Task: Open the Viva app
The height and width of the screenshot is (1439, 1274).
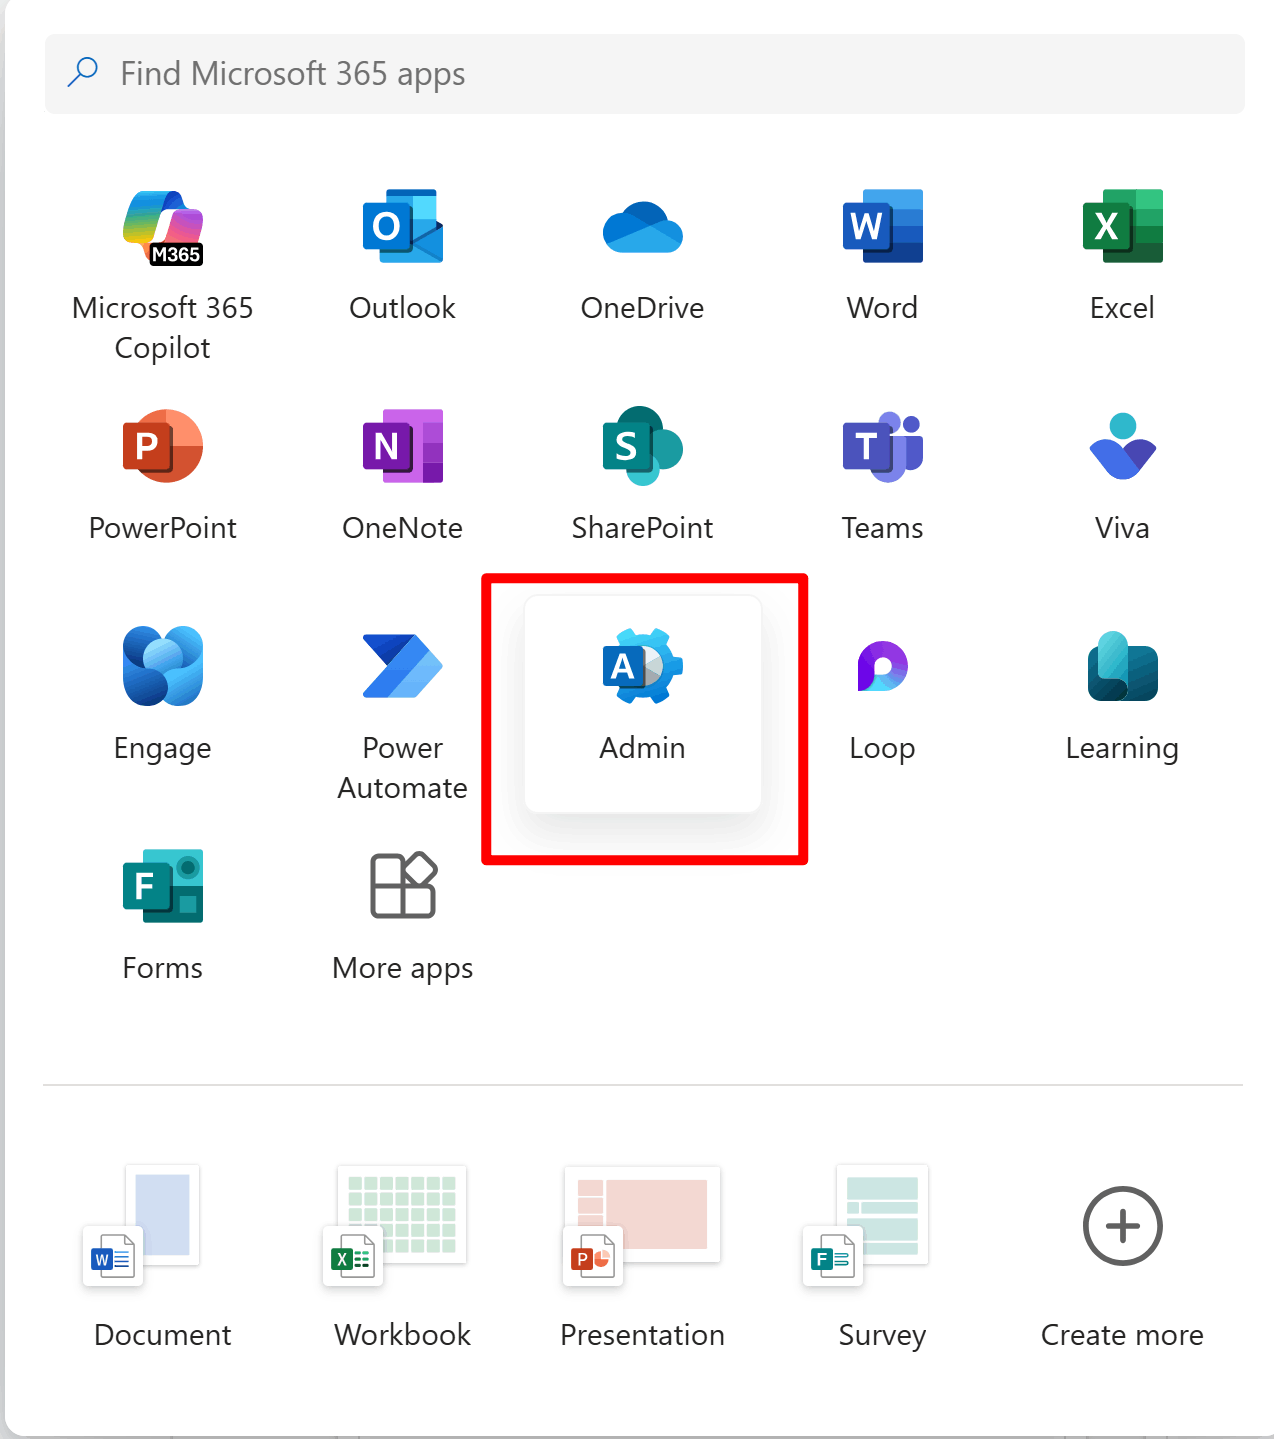Action: pos(1123,475)
